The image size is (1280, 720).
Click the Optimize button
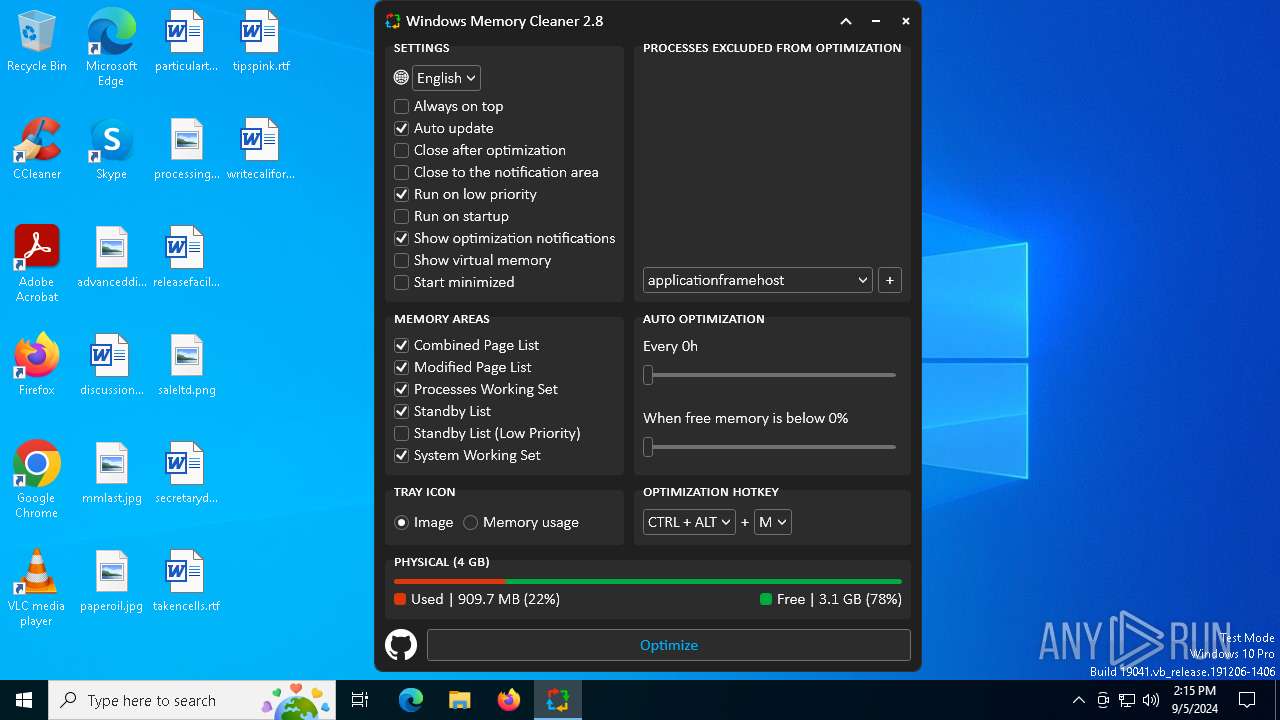pyautogui.click(x=668, y=645)
